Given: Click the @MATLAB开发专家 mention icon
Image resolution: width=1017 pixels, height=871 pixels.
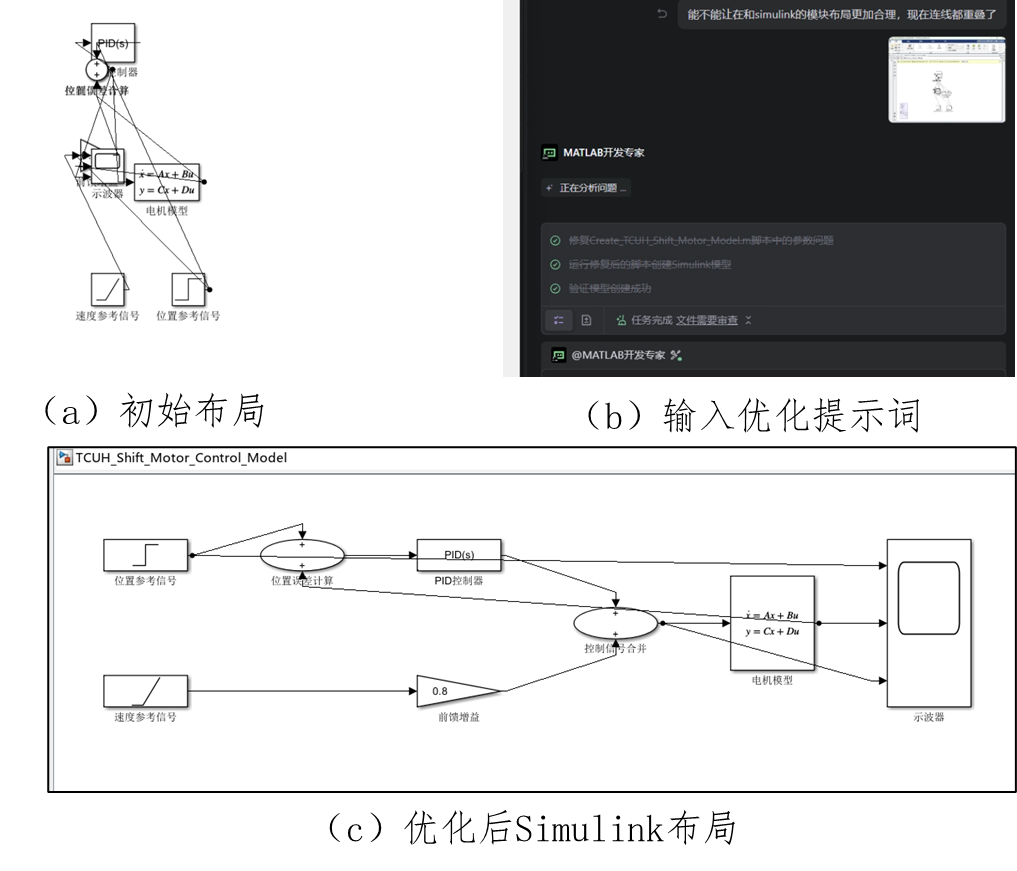Looking at the screenshot, I should [558, 355].
